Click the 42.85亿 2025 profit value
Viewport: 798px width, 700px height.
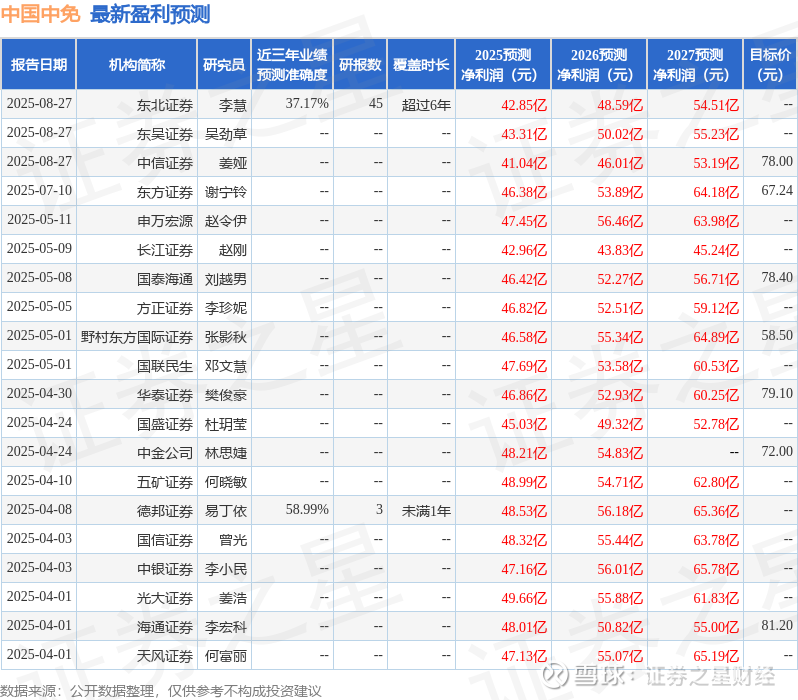click(x=524, y=105)
